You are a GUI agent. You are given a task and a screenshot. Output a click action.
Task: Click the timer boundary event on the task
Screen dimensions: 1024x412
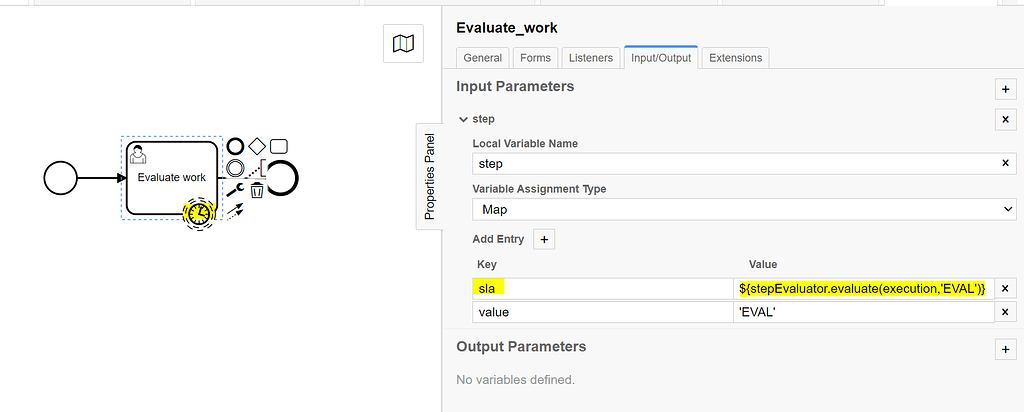tap(199, 213)
